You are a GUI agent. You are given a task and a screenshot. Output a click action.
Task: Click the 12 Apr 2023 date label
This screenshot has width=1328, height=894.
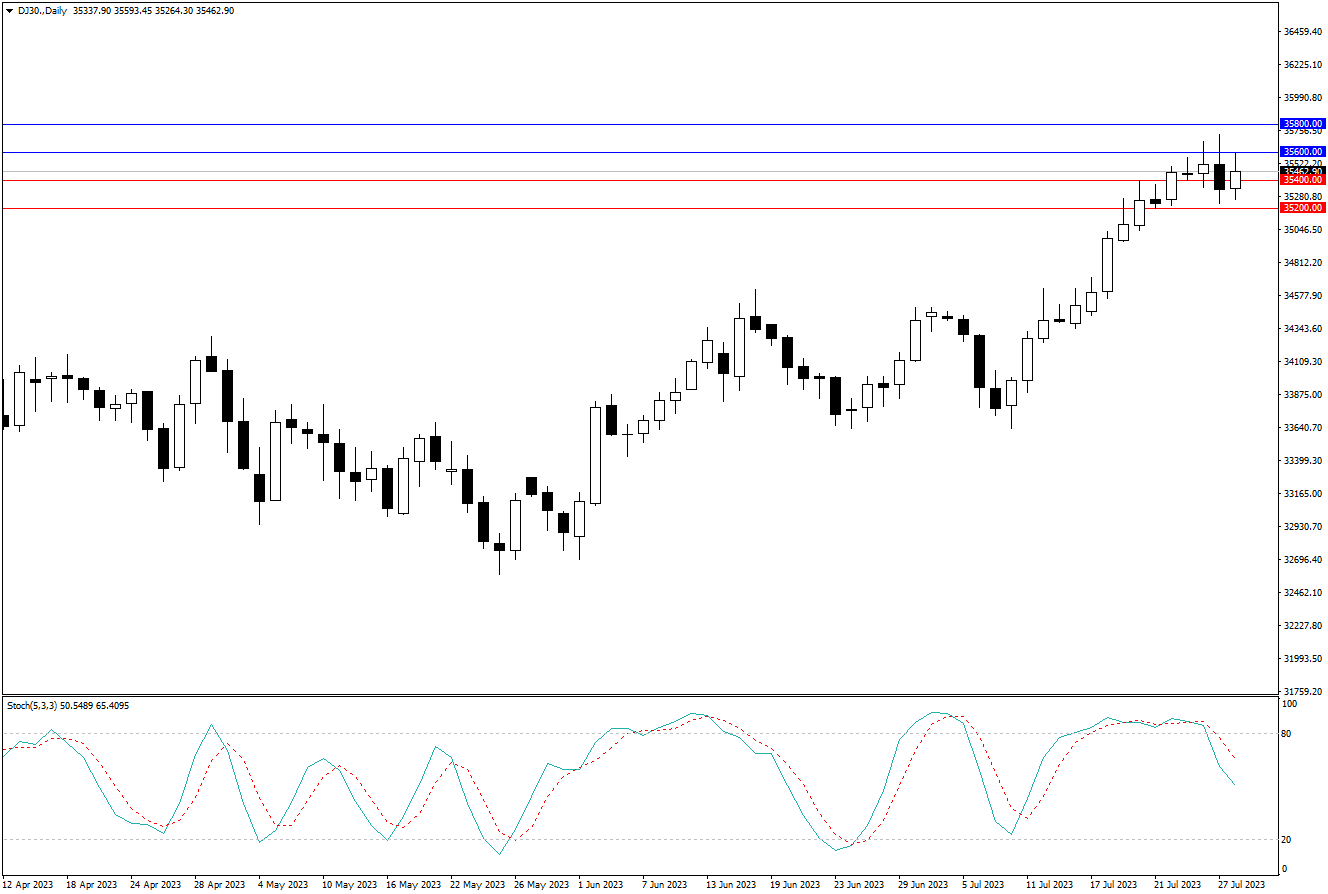tap(27, 884)
